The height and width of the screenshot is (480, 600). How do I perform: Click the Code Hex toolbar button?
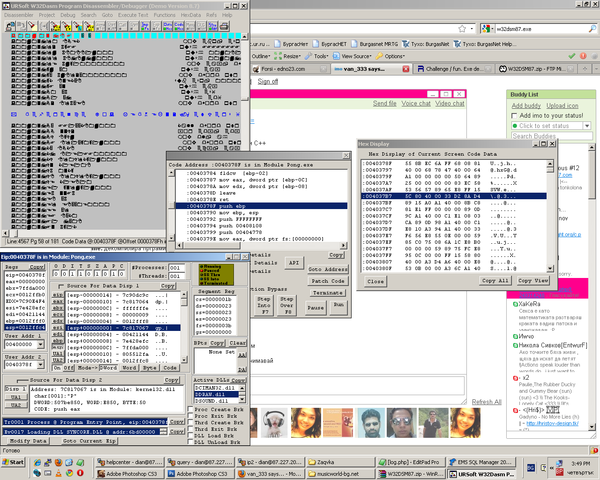(x=179, y=26)
